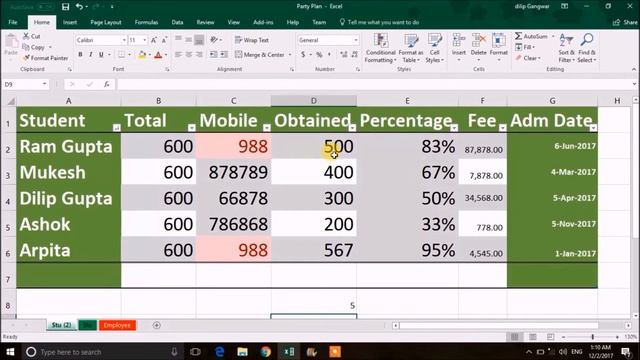Click the Copy command

pyautogui.click(x=34, y=47)
